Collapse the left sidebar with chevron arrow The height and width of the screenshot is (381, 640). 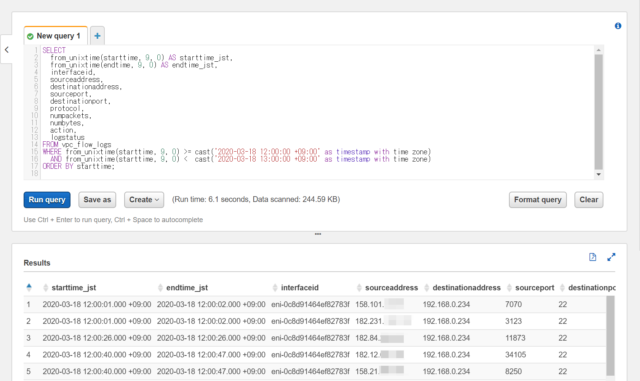pyautogui.click(x=7, y=49)
